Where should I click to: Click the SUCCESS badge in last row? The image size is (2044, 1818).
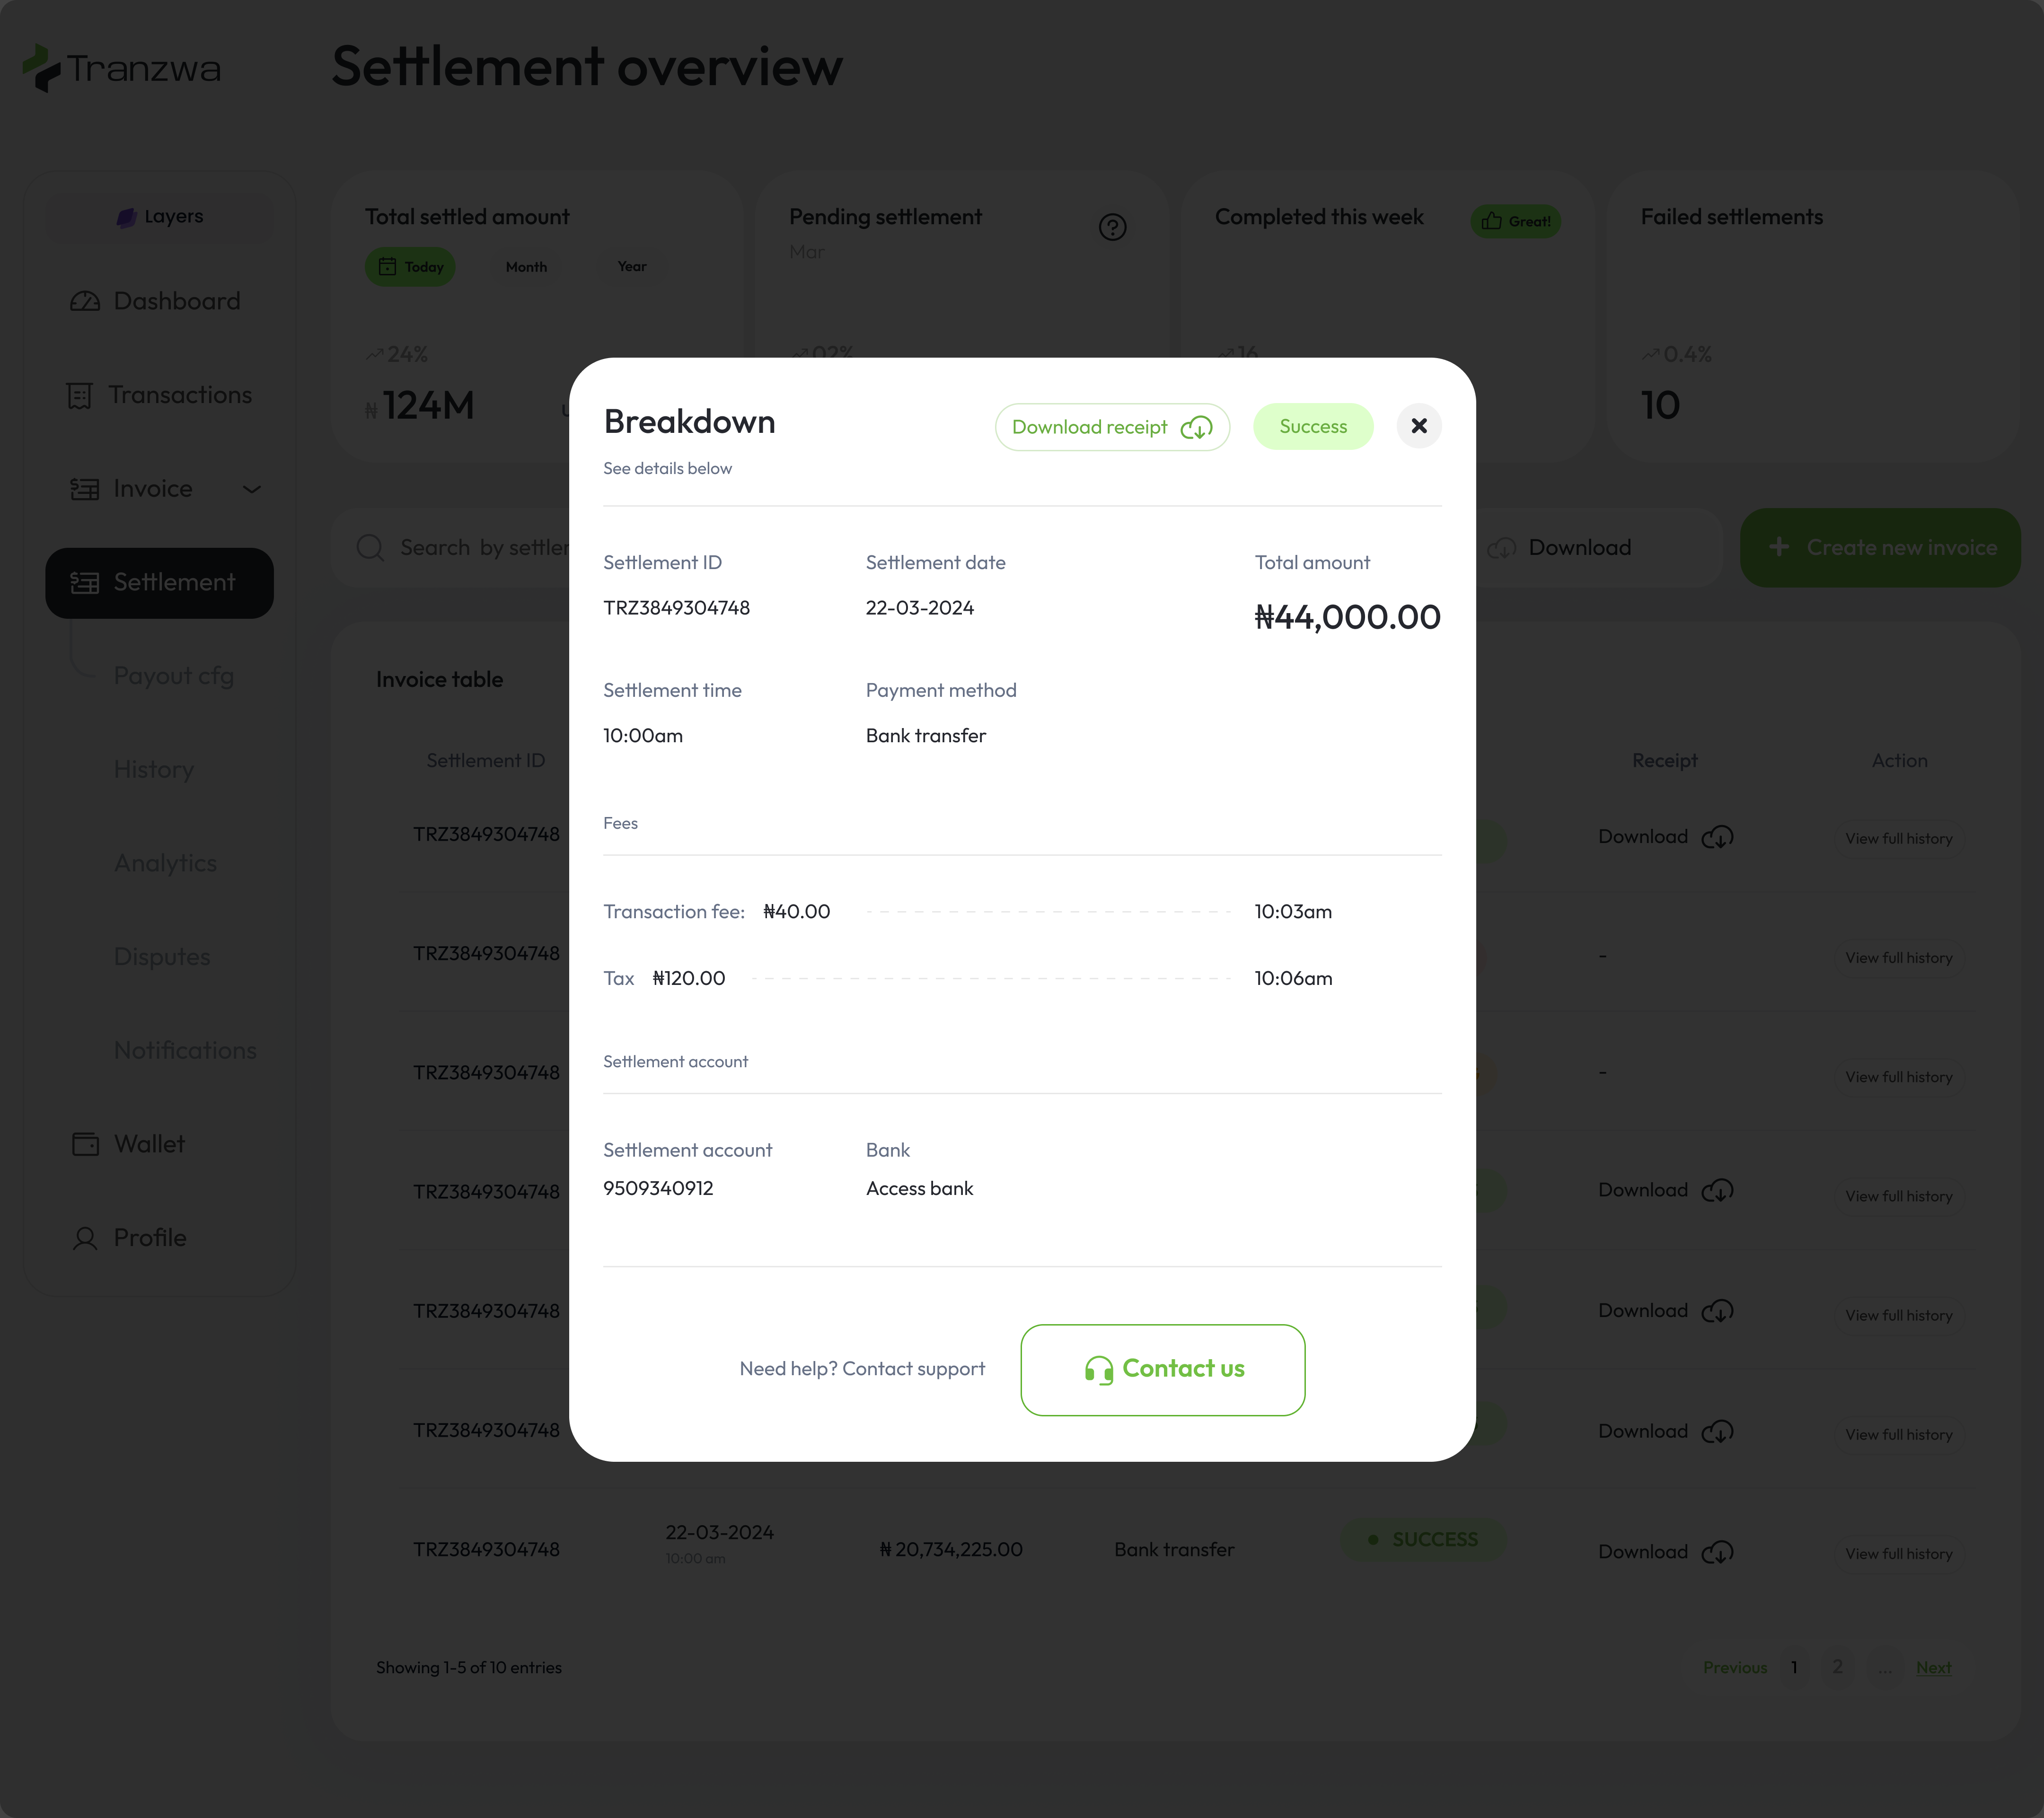[1423, 1540]
